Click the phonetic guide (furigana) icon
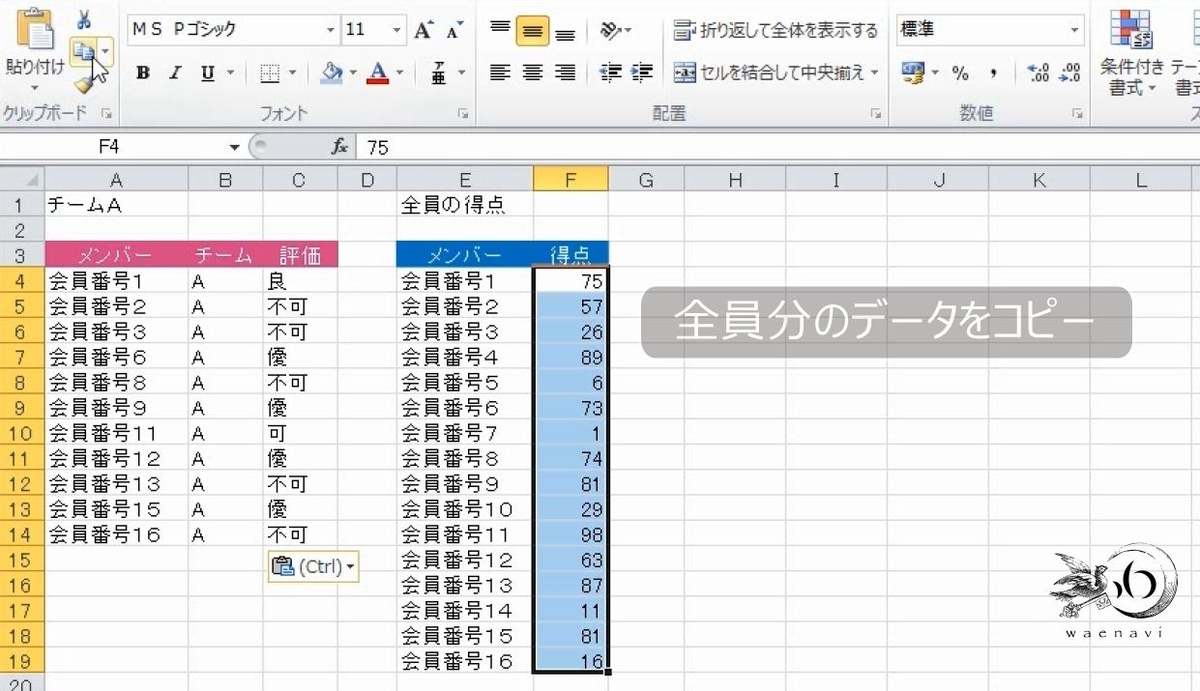Screen dimensions: 1200x691 pyautogui.click(x=438, y=73)
